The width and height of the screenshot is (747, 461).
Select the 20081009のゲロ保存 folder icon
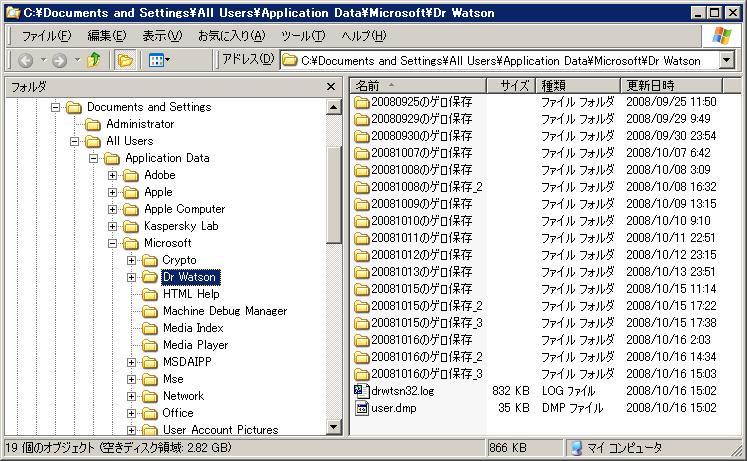click(362, 204)
